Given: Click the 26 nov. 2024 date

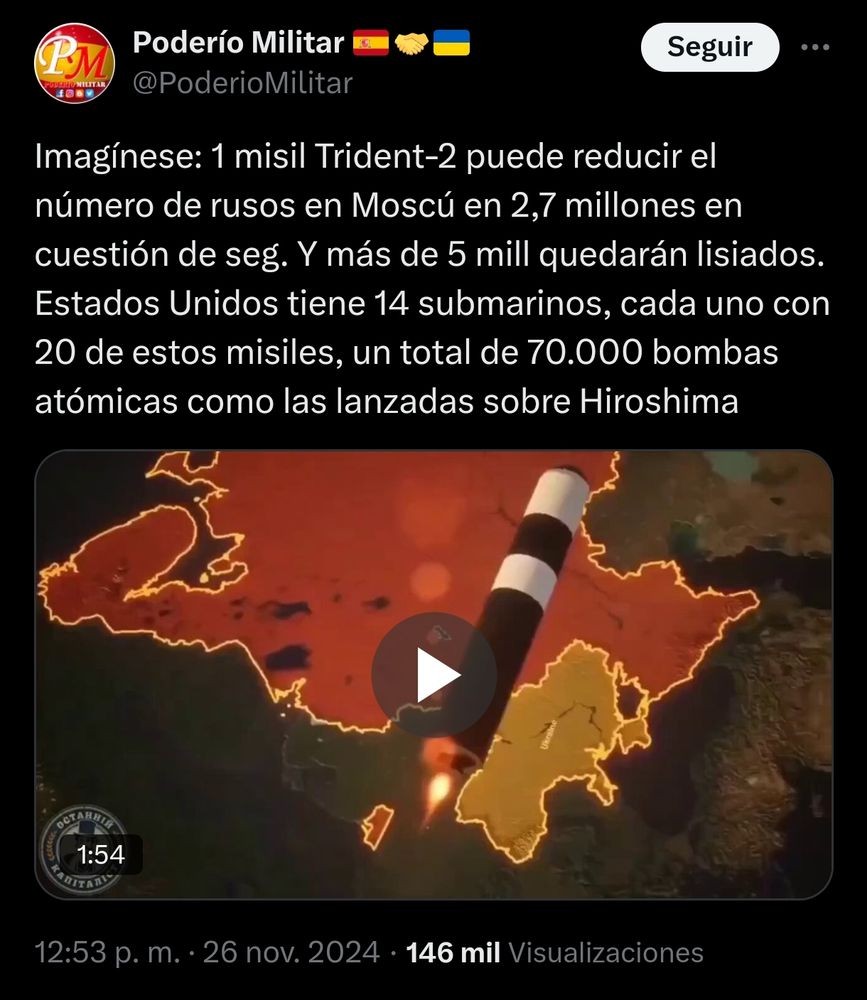Looking at the screenshot, I should [x=291, y=952].
